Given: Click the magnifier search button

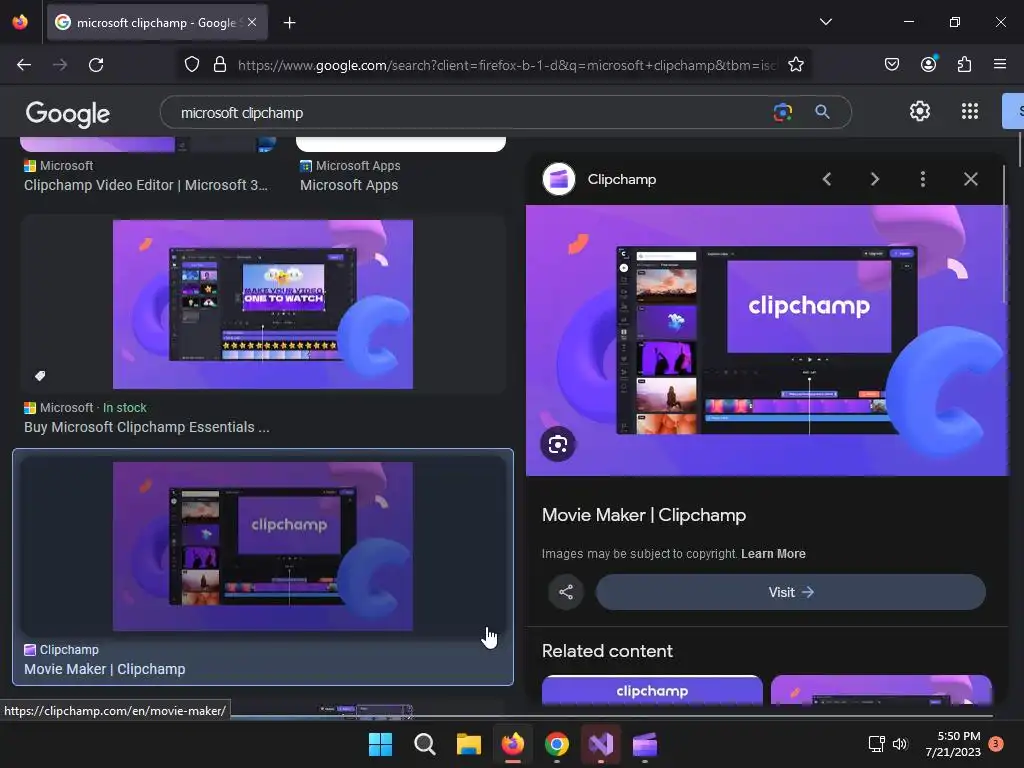Looking at the screenshot, I should point(822,112).
